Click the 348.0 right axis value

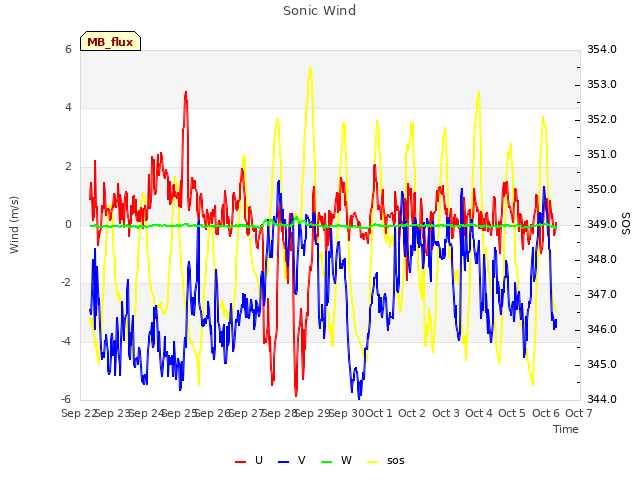[602, 260]
